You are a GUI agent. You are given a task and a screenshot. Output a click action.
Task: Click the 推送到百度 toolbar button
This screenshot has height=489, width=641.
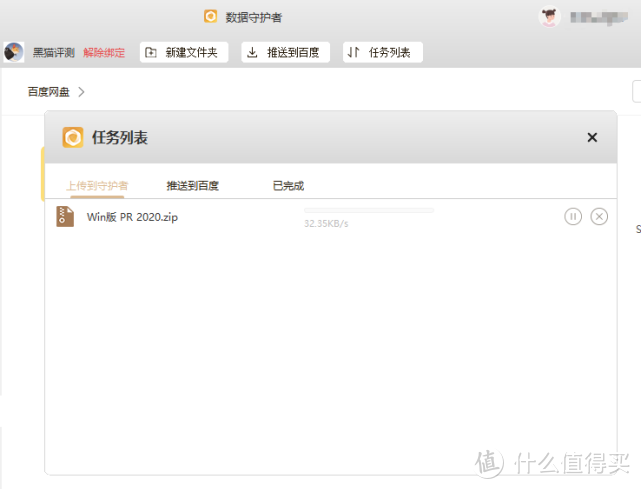coord(285,52)
